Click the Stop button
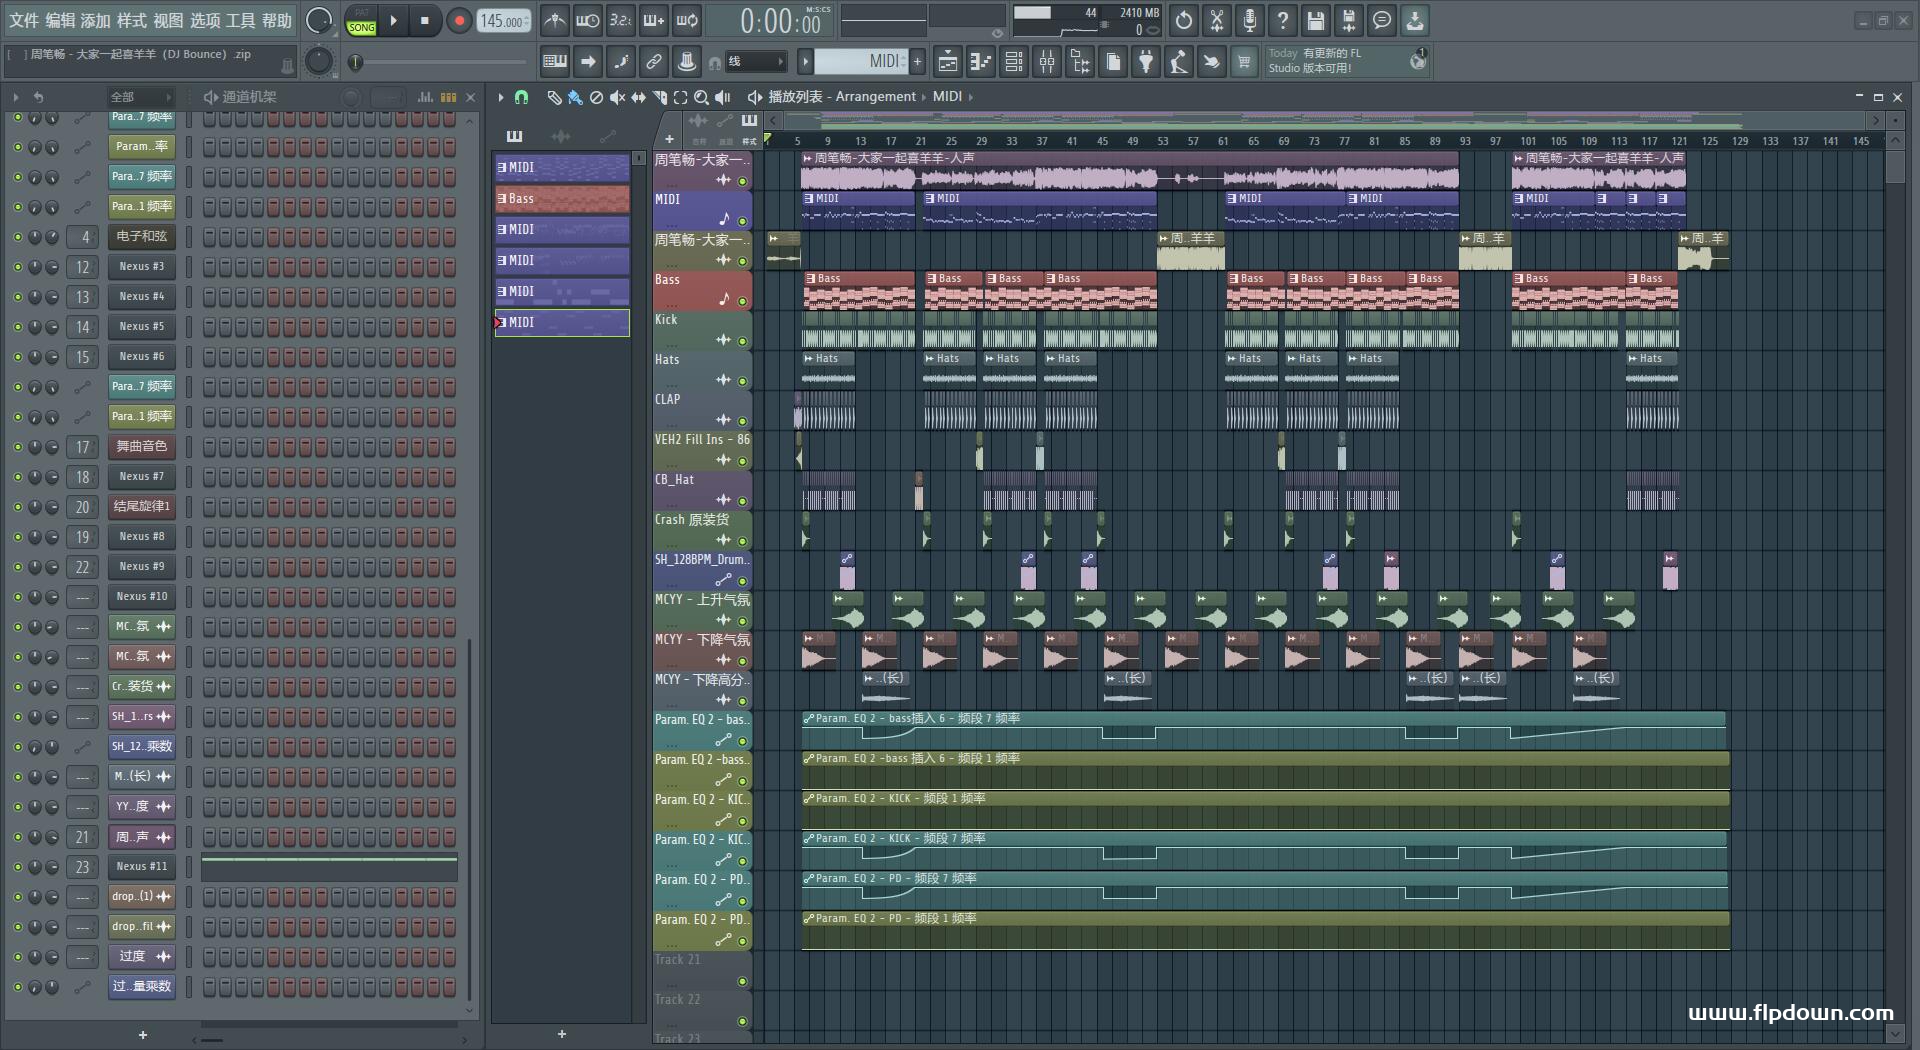1920x1050 pixels. tap(425, 20)
